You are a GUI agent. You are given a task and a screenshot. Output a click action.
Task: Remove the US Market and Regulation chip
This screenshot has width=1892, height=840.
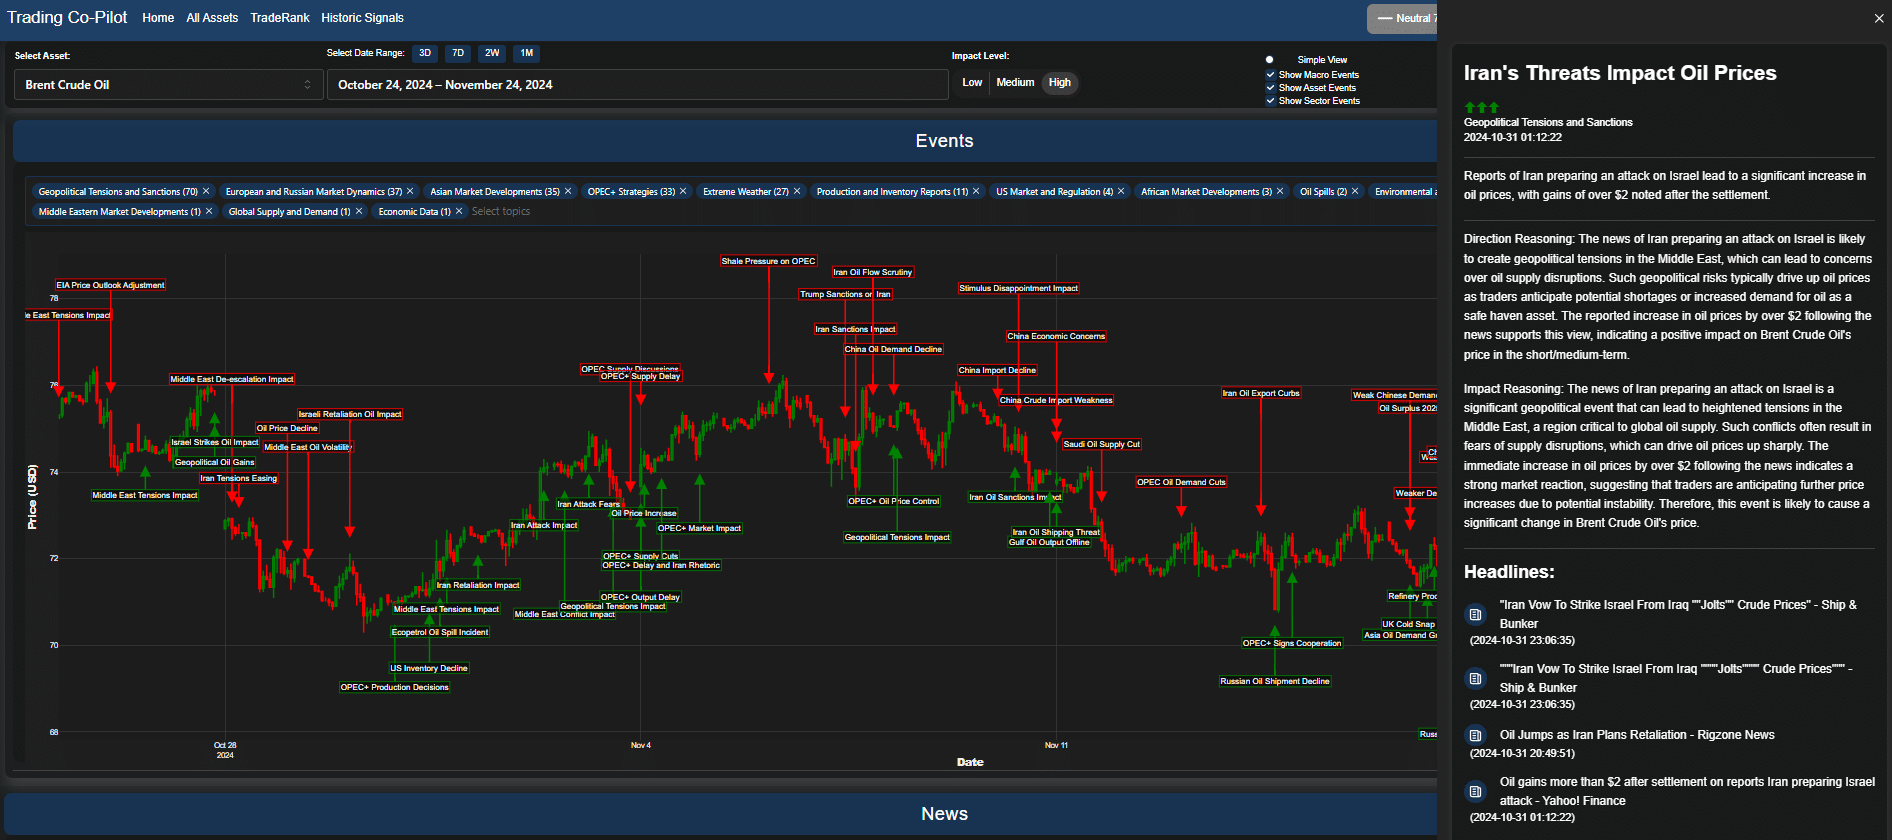1121,191
